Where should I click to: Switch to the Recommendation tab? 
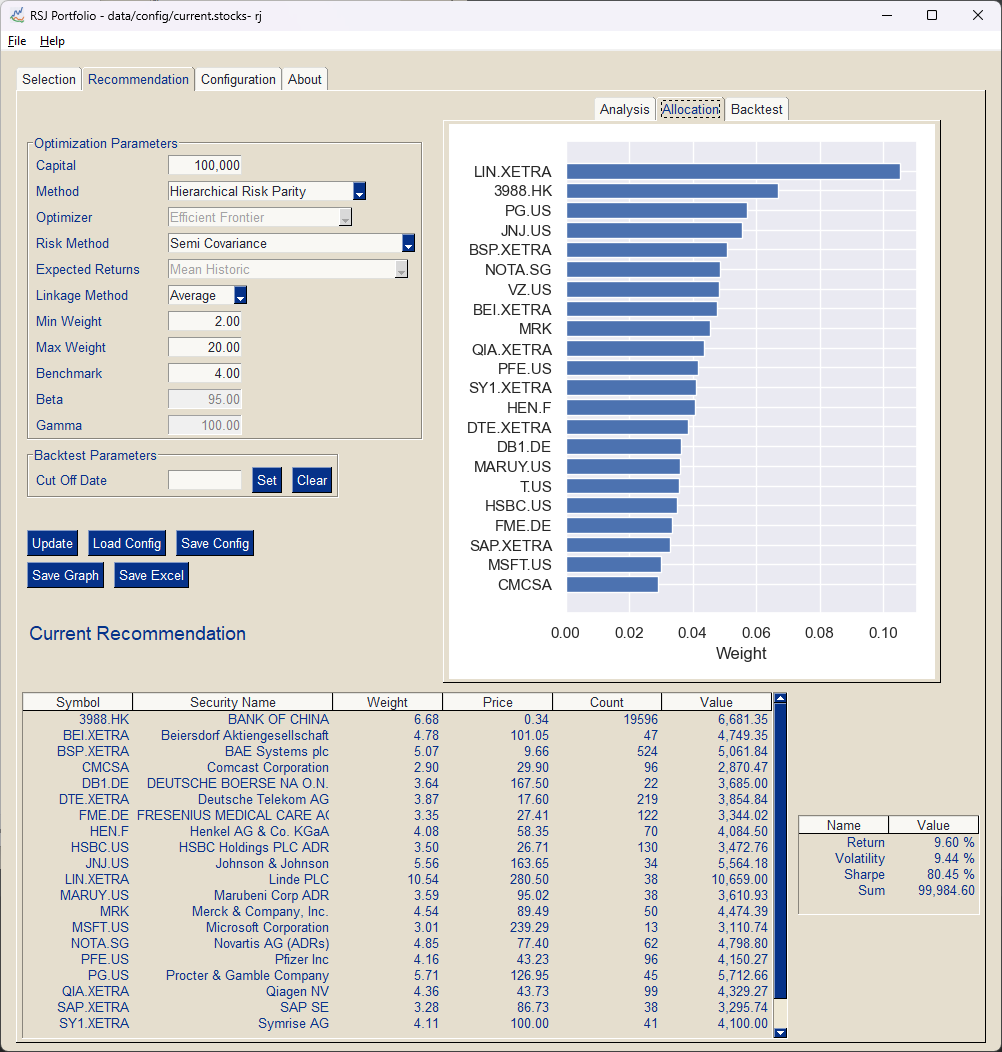coord(138,79)
